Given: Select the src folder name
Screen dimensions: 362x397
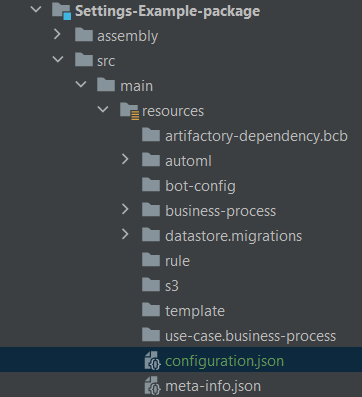Looking at the screenshot, I should (x=106, y=61).
